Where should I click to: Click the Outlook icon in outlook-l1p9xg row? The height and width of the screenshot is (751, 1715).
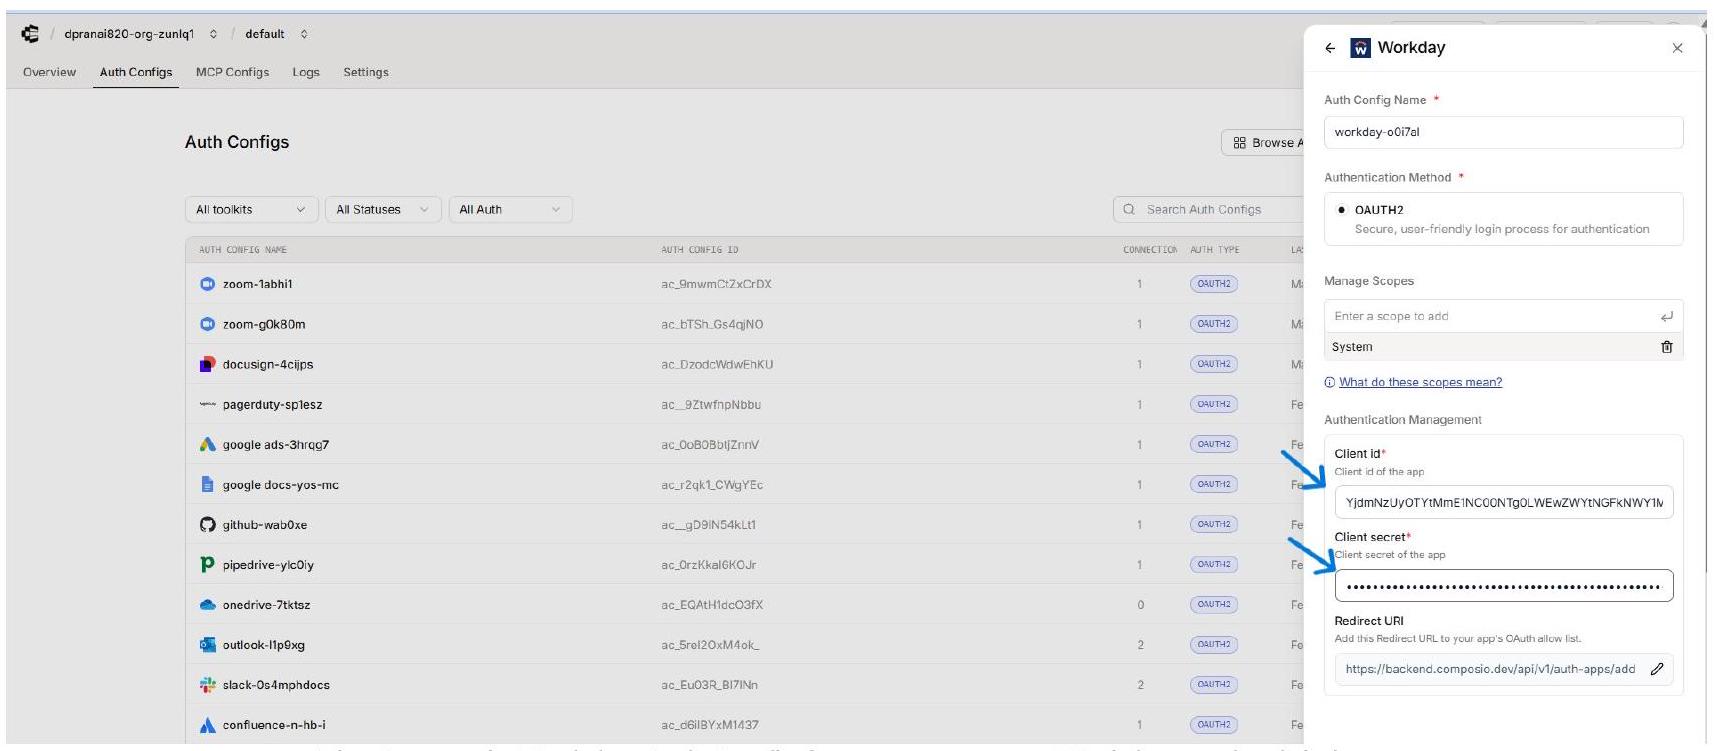(207, 645)
